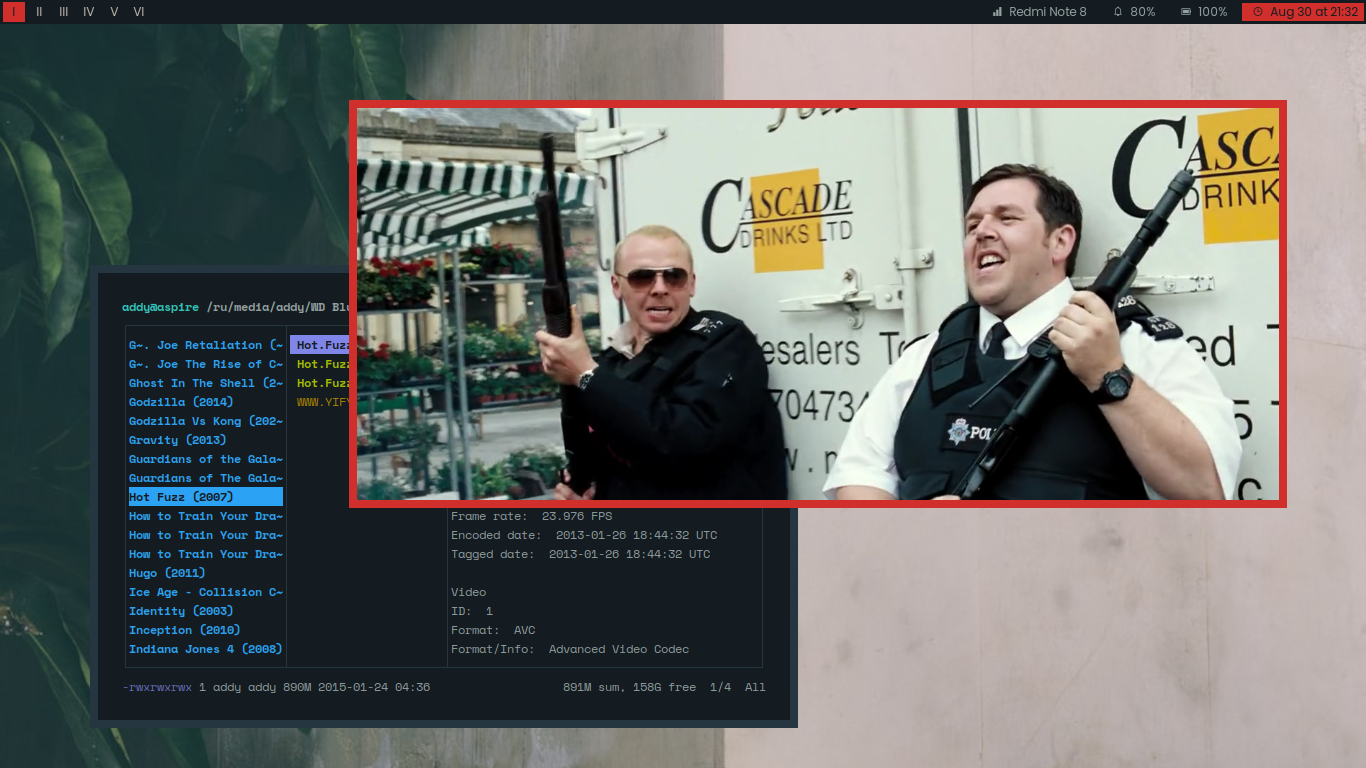This screenshot has height=768, width=1366.
Task: Click the signal bars icon beside Redmi Note 8
Action: coord(997,12)
